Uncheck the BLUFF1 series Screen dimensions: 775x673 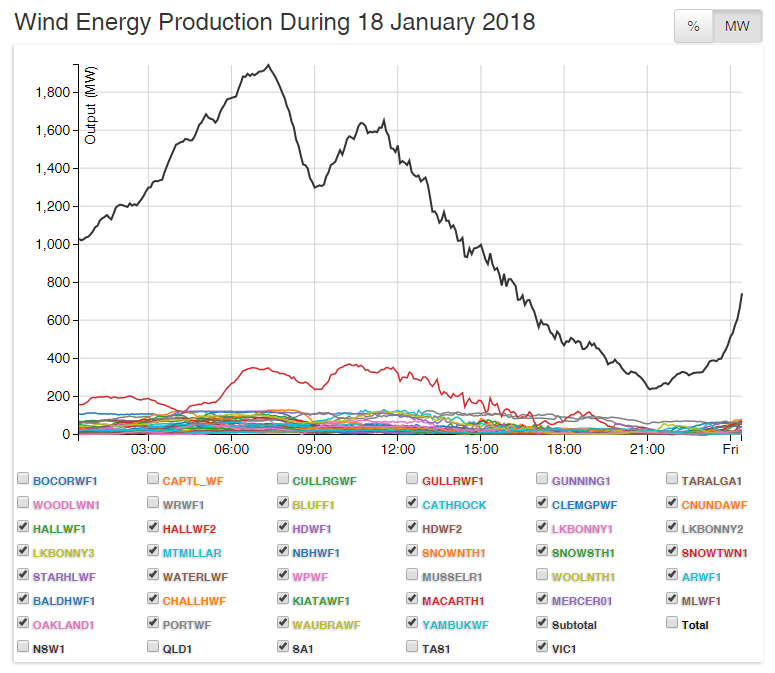point(283,503)
